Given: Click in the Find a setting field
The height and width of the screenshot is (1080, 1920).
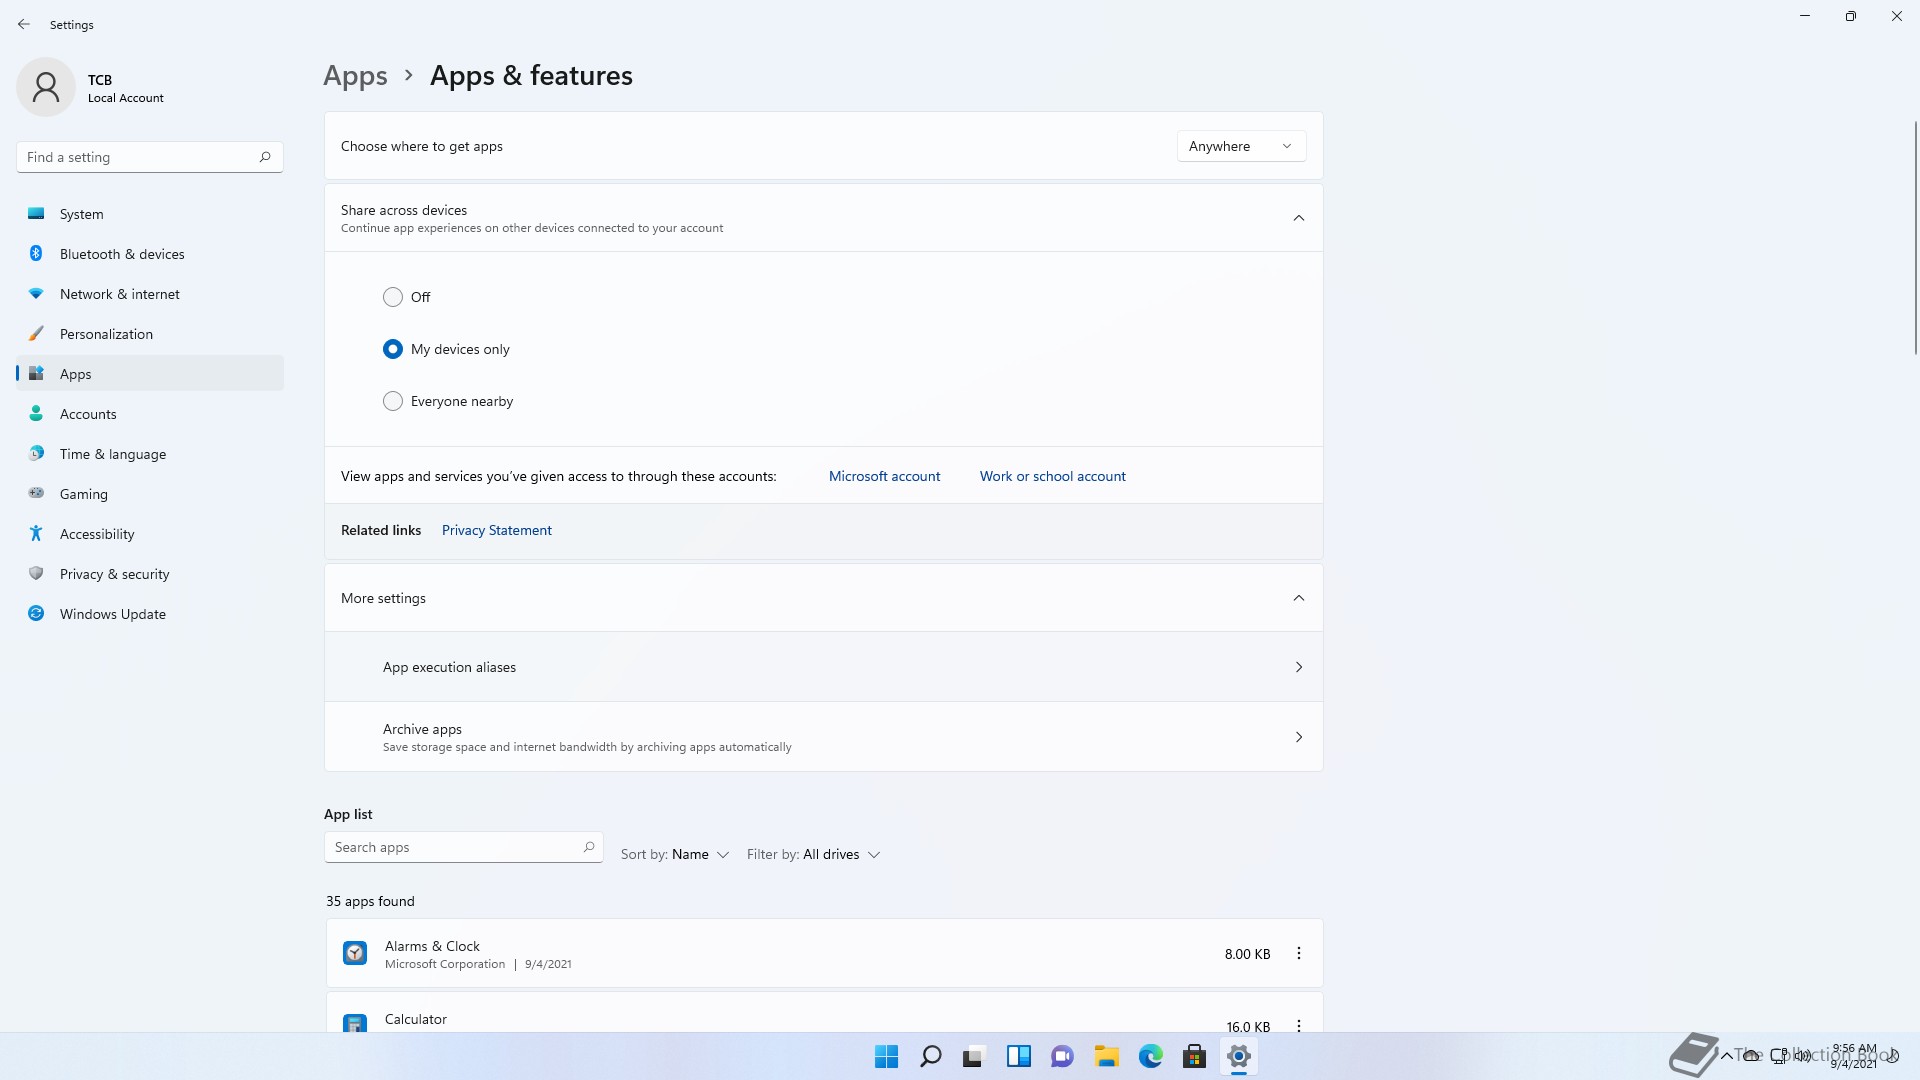Looking at the screenshot, I should pyautogui.click(x=150, y=157).
